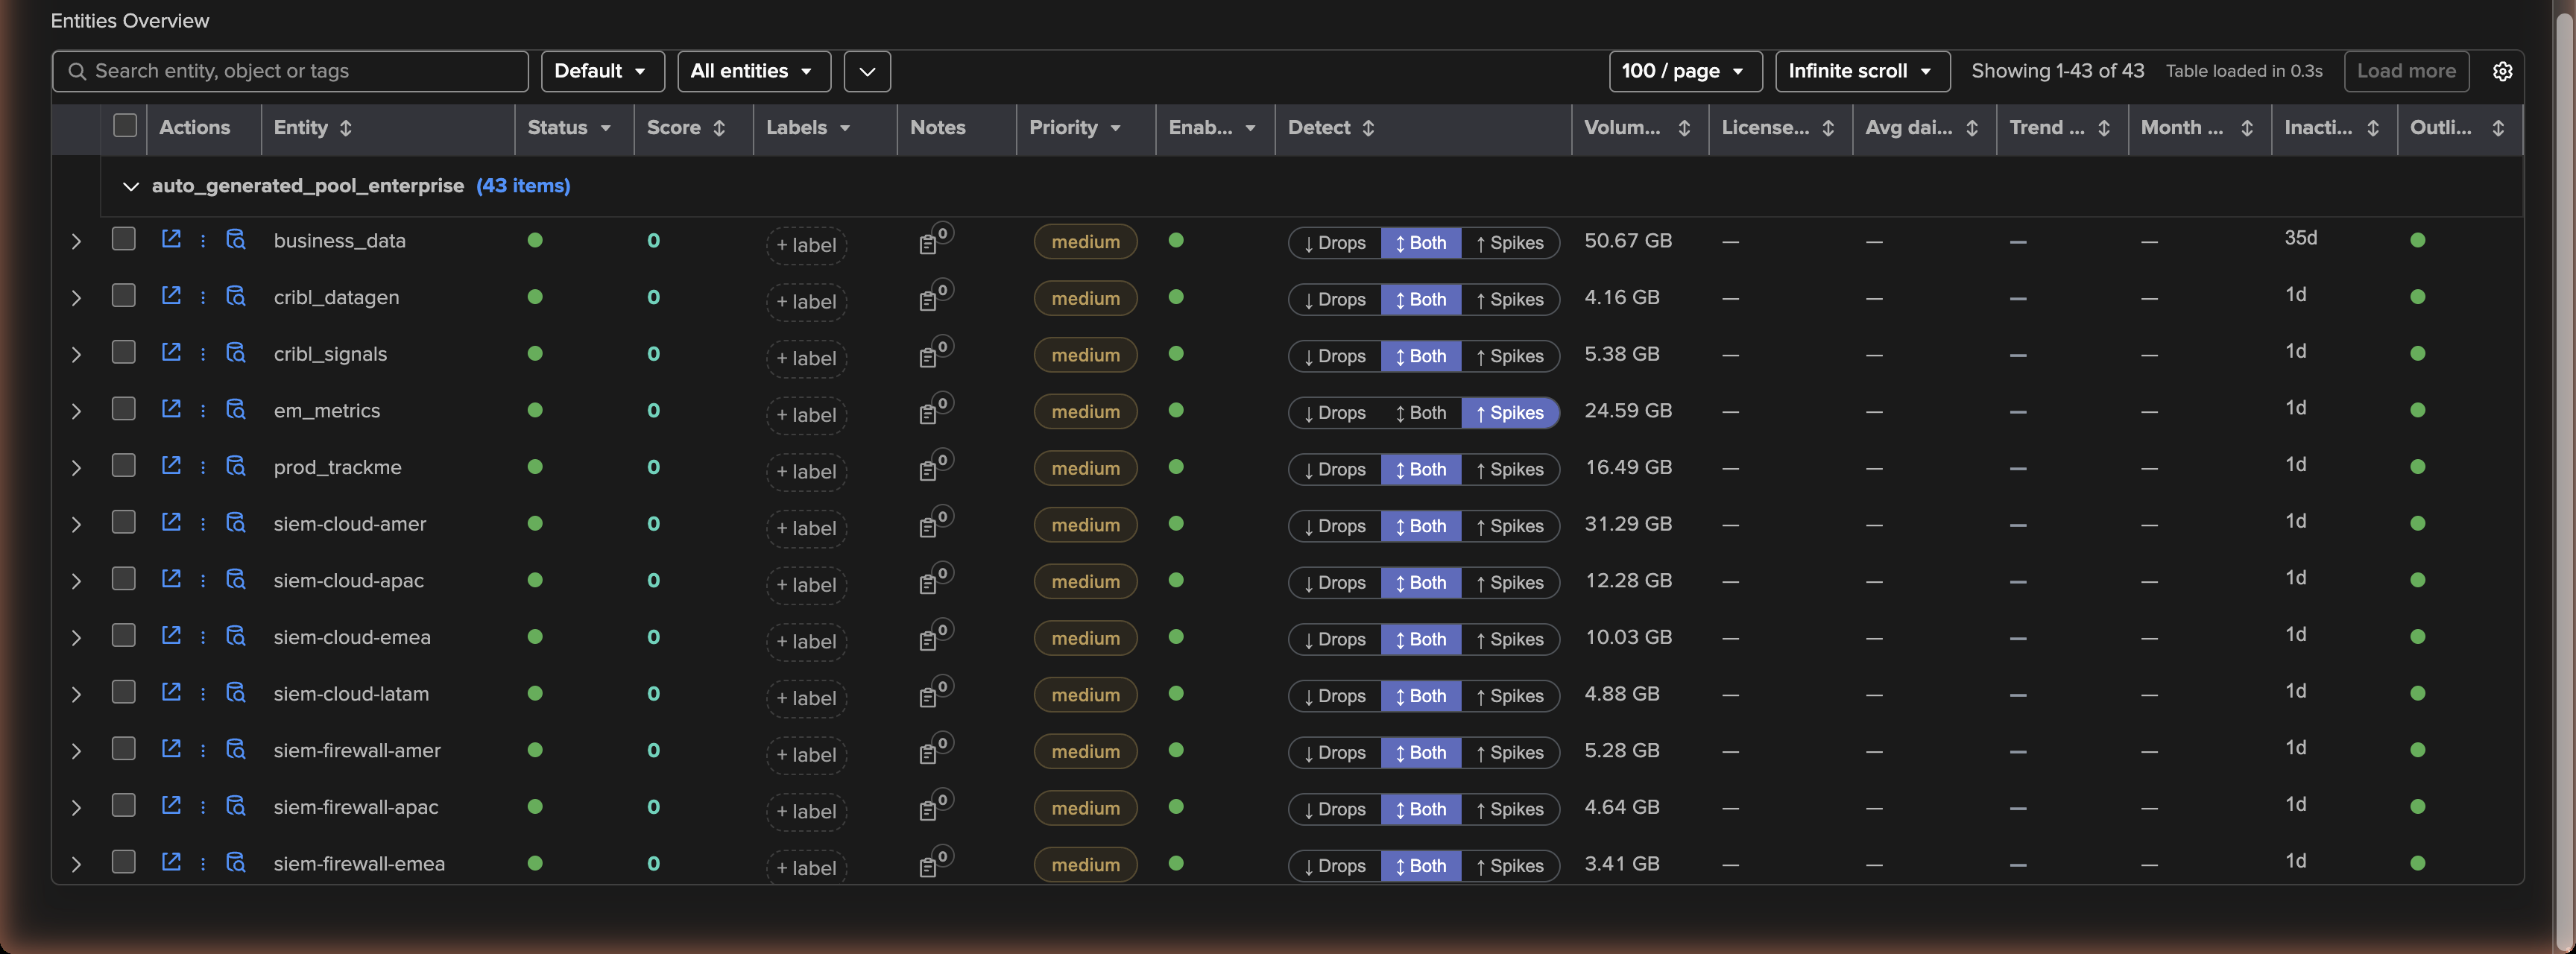Click the search-data icon for siem-cloud-emea
The width and height of the screenshot is (2576, 954).
tap(236, 636)
